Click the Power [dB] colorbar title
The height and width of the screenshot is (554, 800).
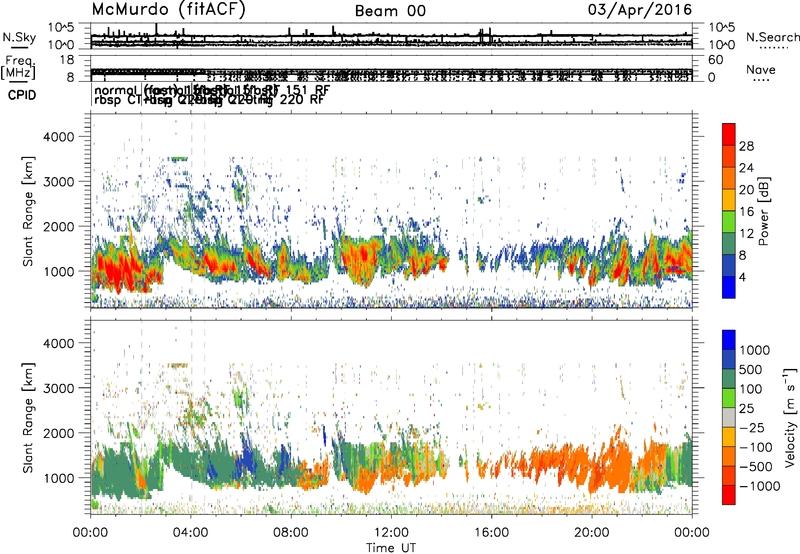(763, 211)
